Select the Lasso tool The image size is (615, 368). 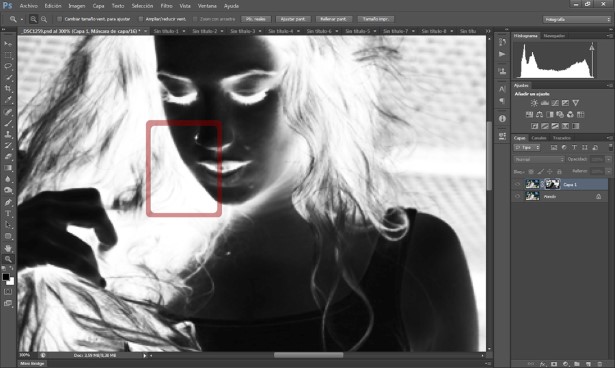click(8, 66)
